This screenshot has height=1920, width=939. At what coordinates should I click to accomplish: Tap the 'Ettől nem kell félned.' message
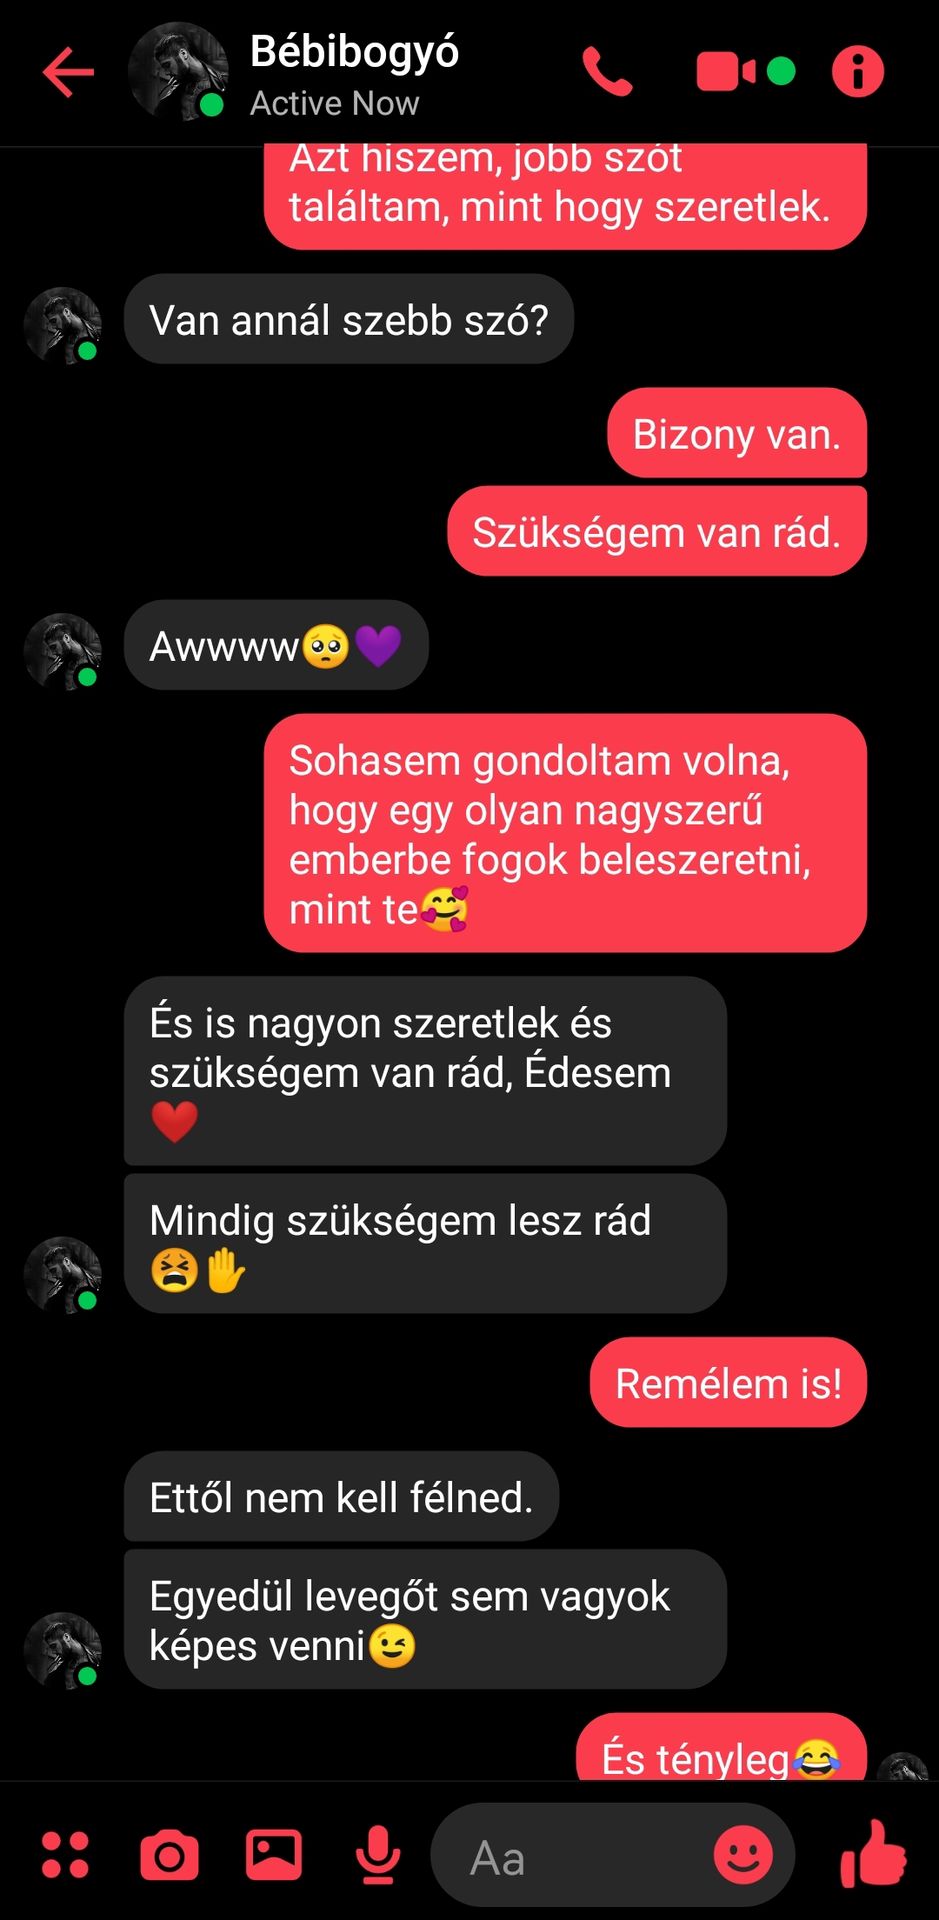coord(341,1496)
